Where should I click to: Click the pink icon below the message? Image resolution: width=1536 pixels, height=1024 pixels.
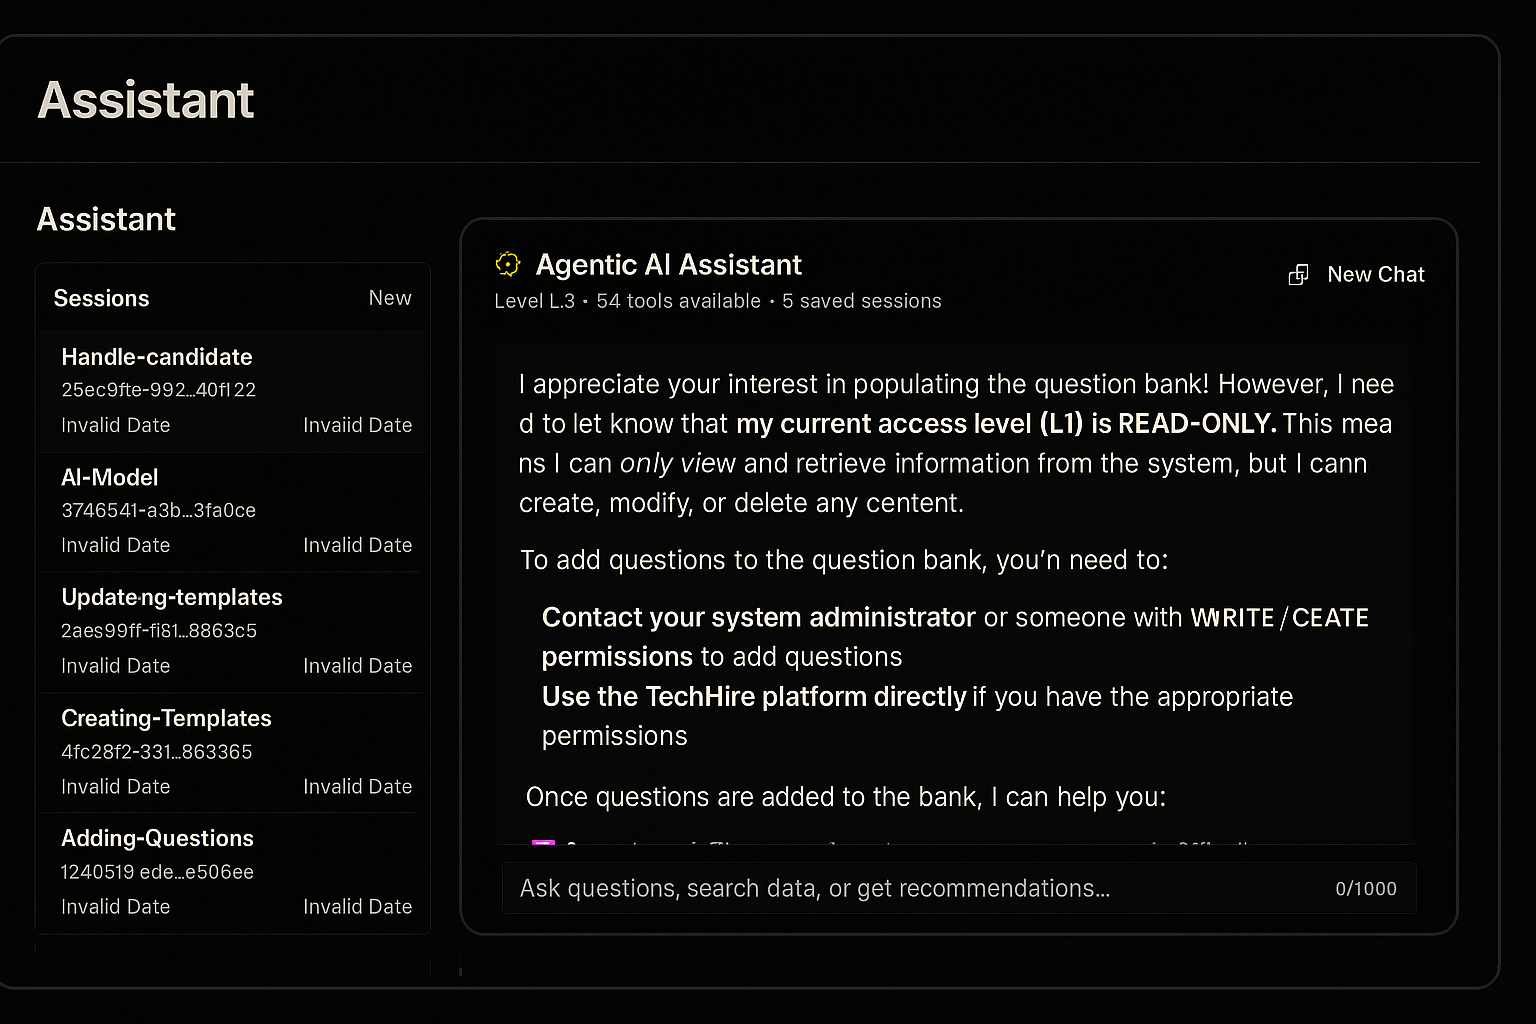coord(543,845)
